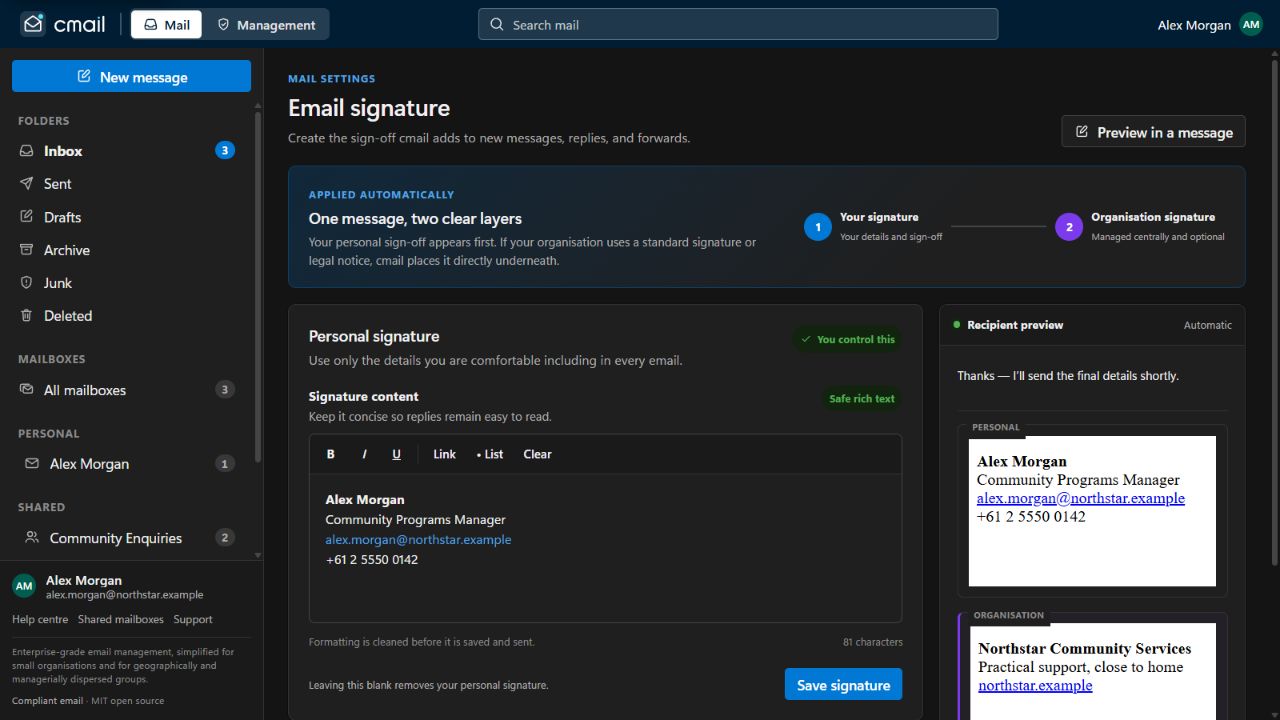
Task: Toggle bold formatting in signature editor
Action: click(x=331, y=454)
